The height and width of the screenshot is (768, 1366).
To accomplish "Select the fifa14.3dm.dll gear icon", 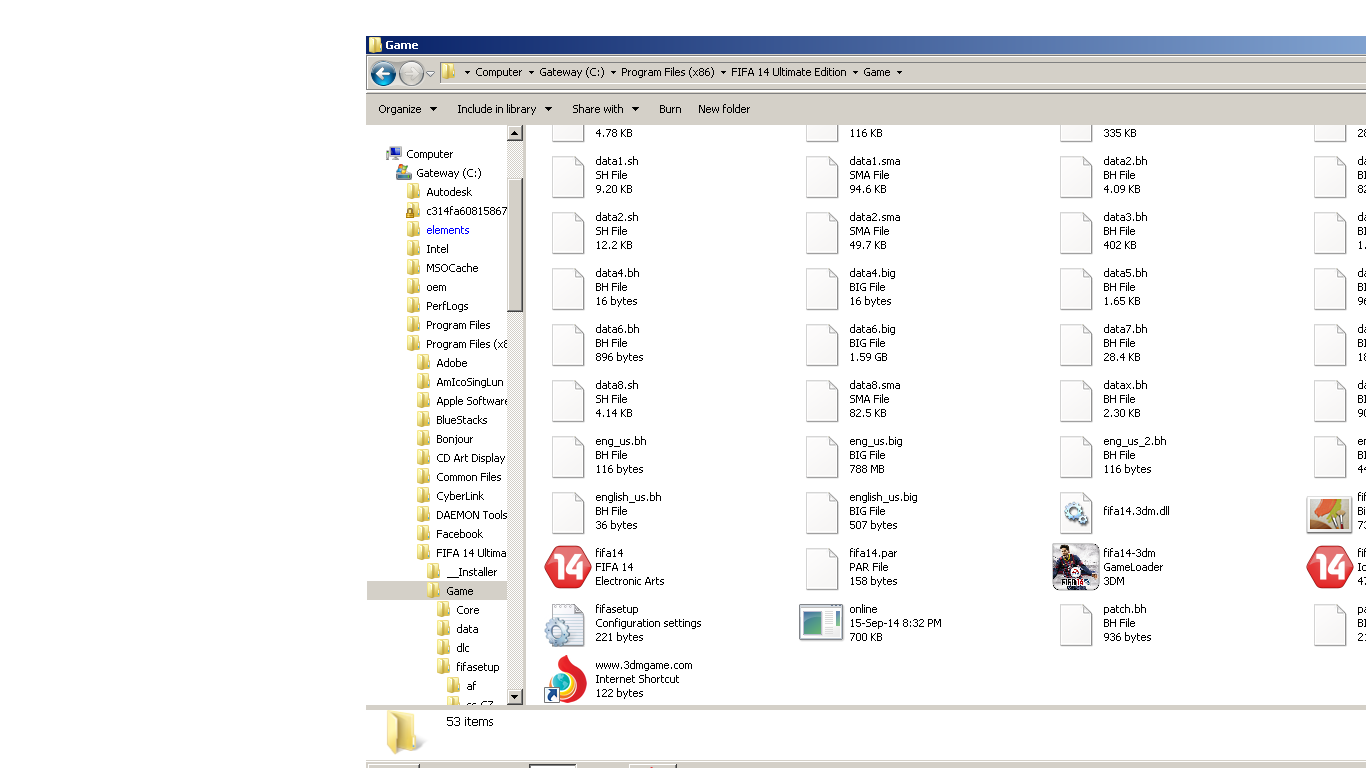I will pyautogui.click(x=1076, y=513).
